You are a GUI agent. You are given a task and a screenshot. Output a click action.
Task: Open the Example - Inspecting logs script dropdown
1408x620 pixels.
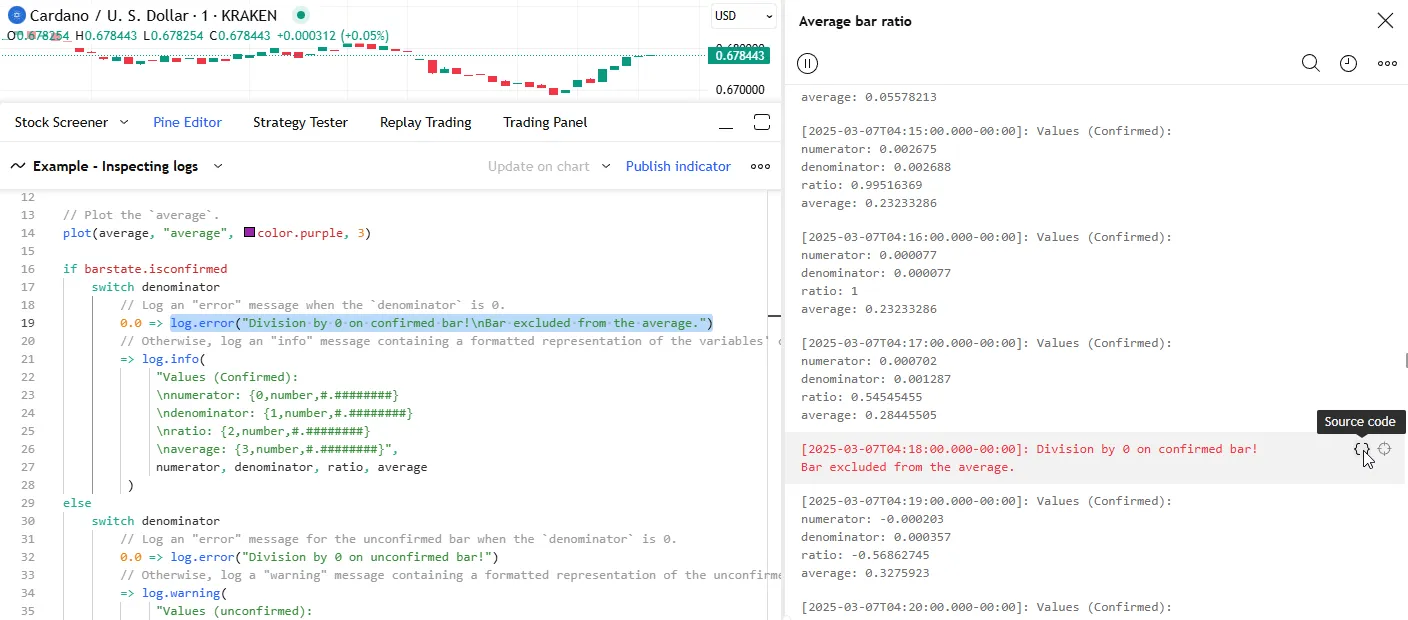pyautogui.click(x=218, y=166)
